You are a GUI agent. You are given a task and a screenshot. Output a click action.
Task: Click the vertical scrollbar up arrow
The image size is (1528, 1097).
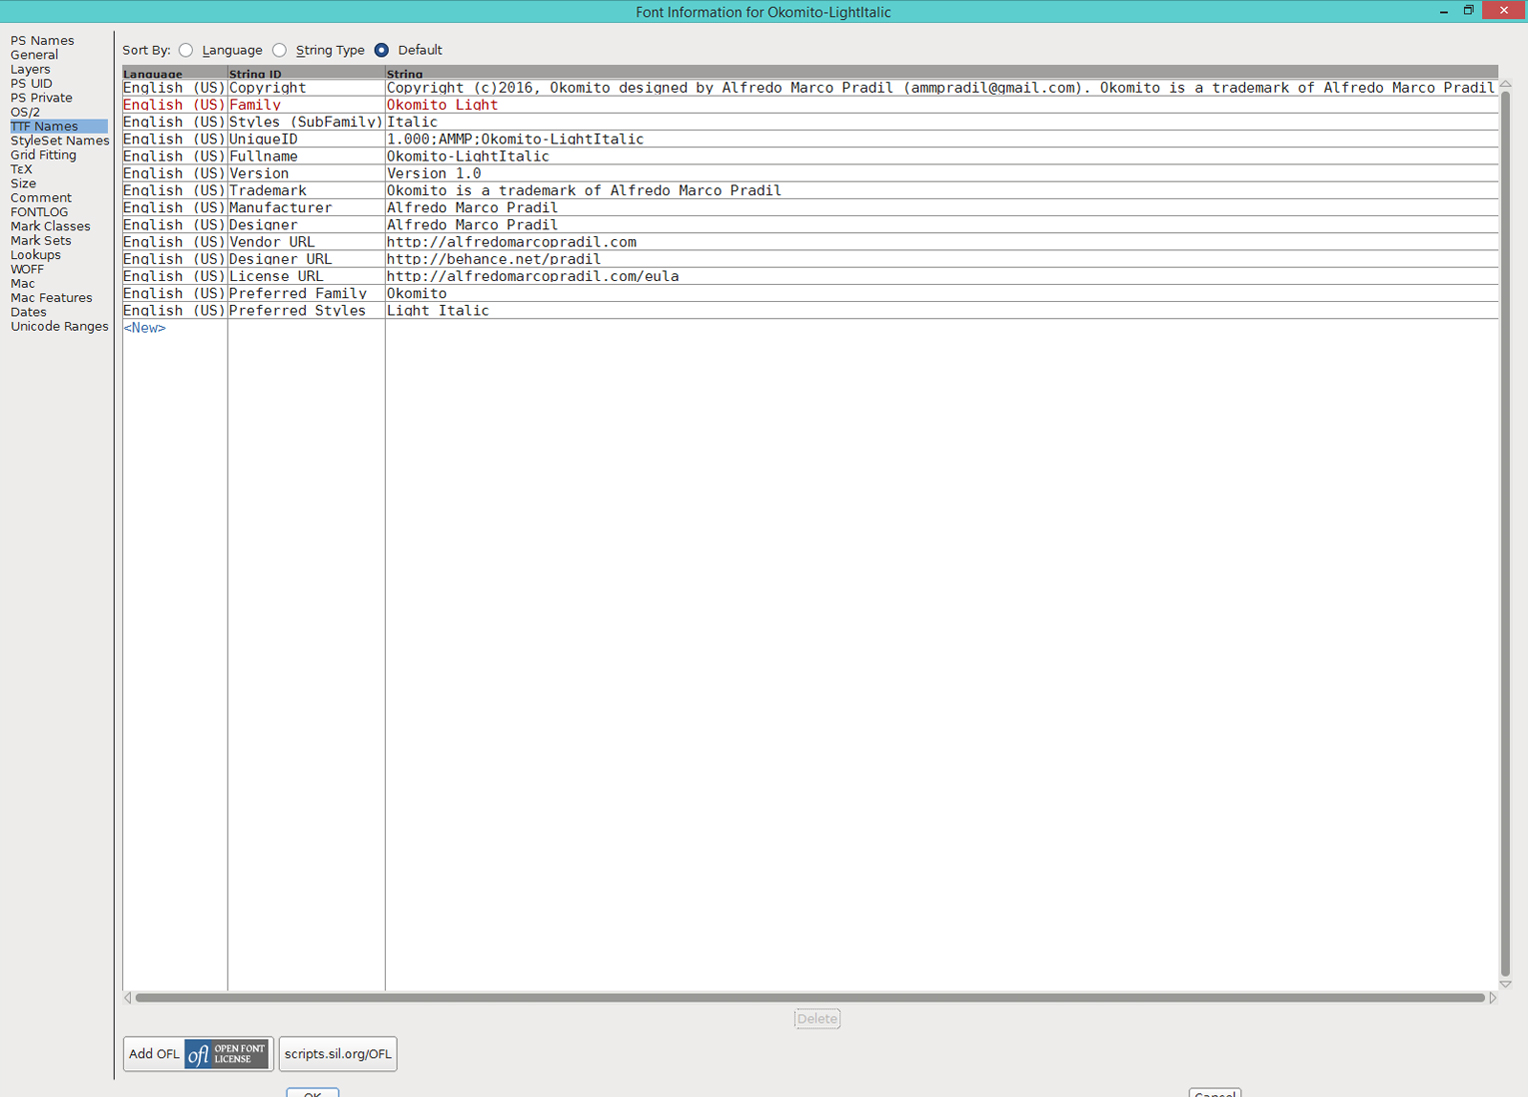tap(1505, 85)
